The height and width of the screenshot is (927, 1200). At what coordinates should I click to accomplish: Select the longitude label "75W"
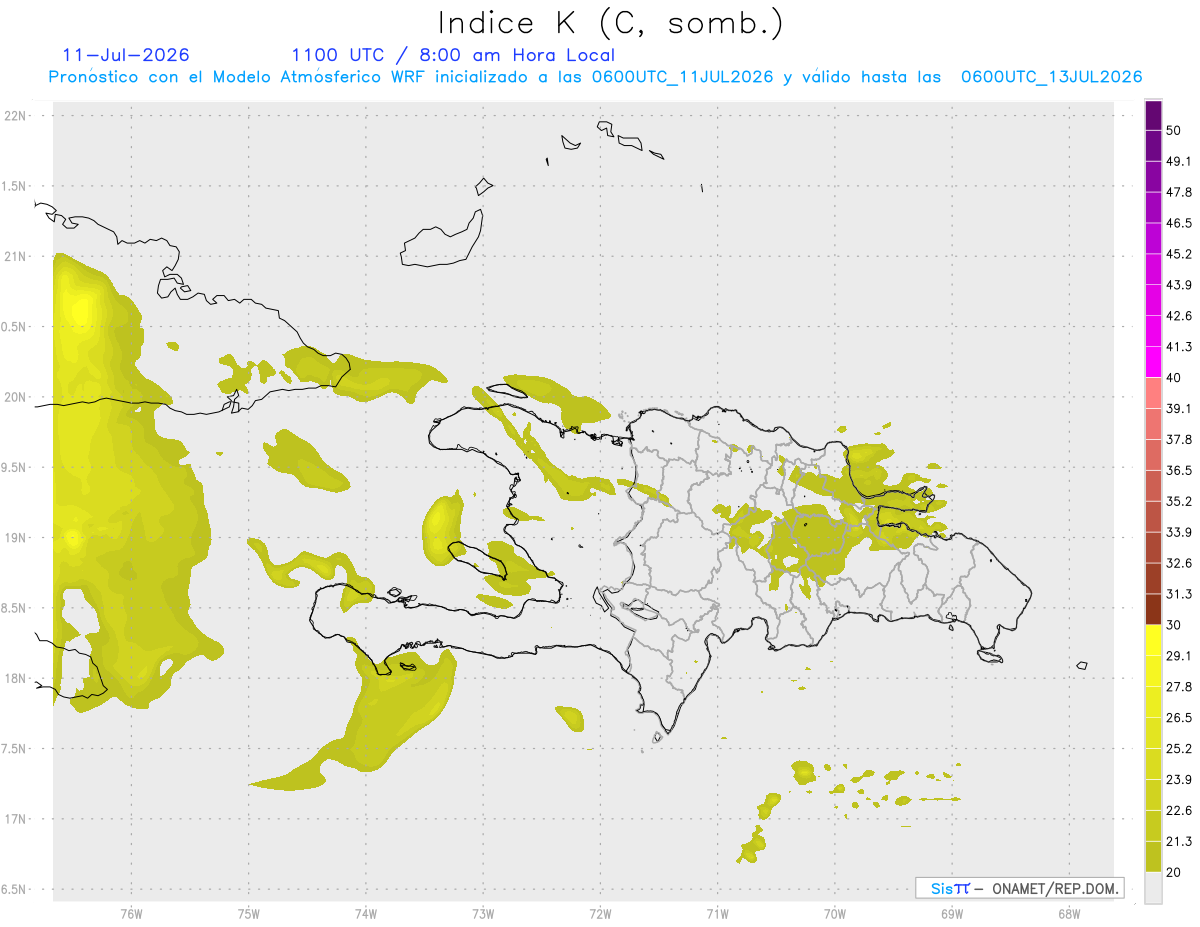coord(249,914)
